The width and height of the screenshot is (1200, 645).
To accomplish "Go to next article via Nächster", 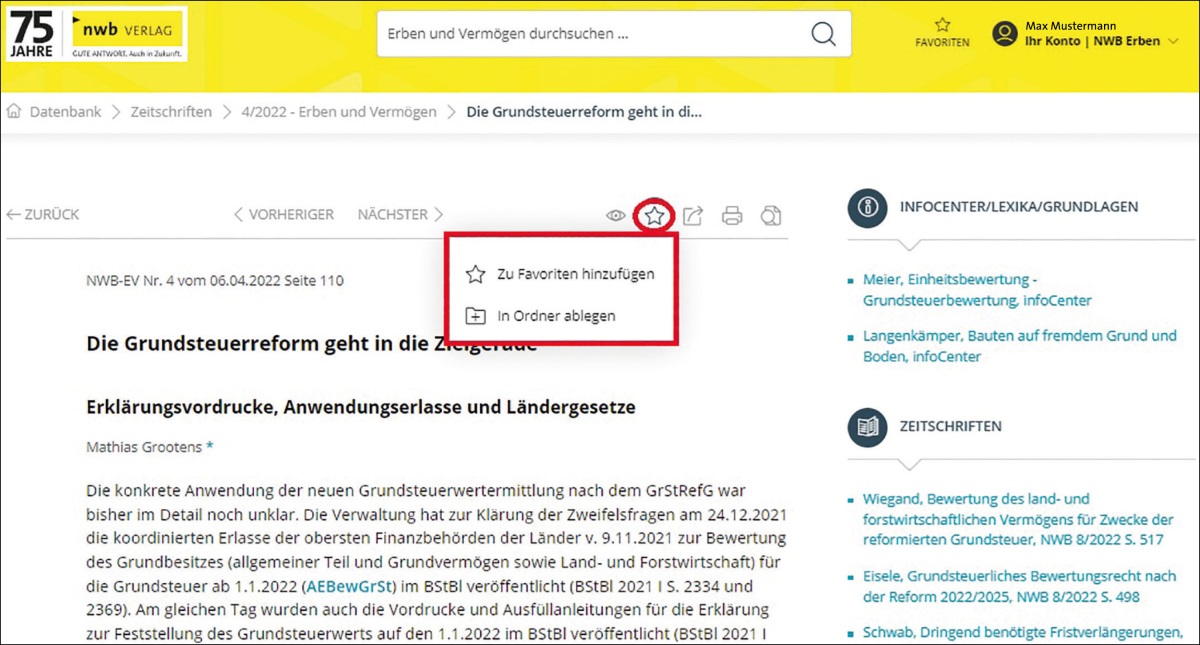I will pyautogui.click(x=400, y=215).
